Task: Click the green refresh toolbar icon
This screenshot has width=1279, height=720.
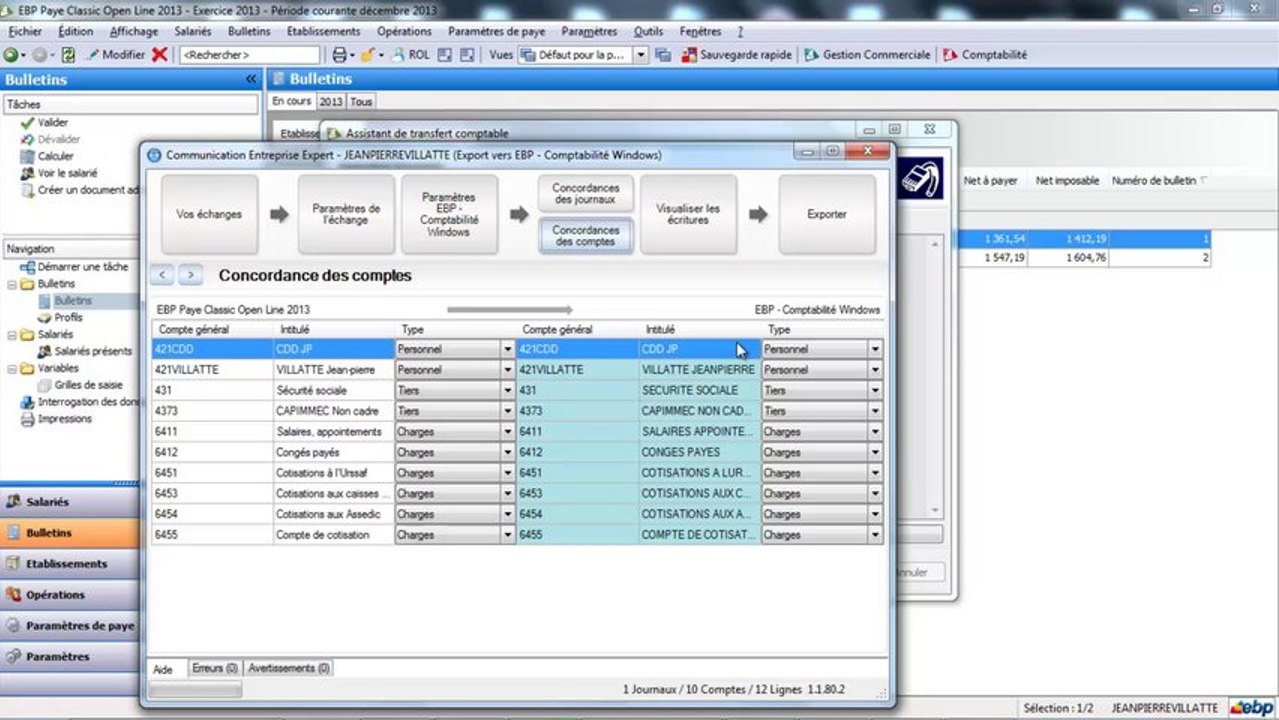Action: click(x=68, y=55)
